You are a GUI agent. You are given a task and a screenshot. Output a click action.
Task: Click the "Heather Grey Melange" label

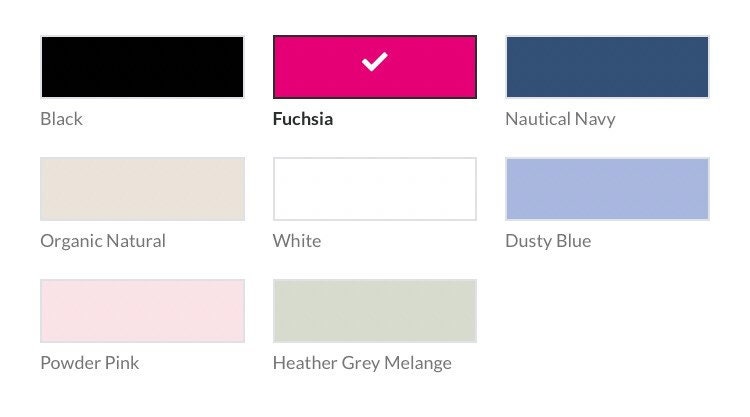coord(362,363)
